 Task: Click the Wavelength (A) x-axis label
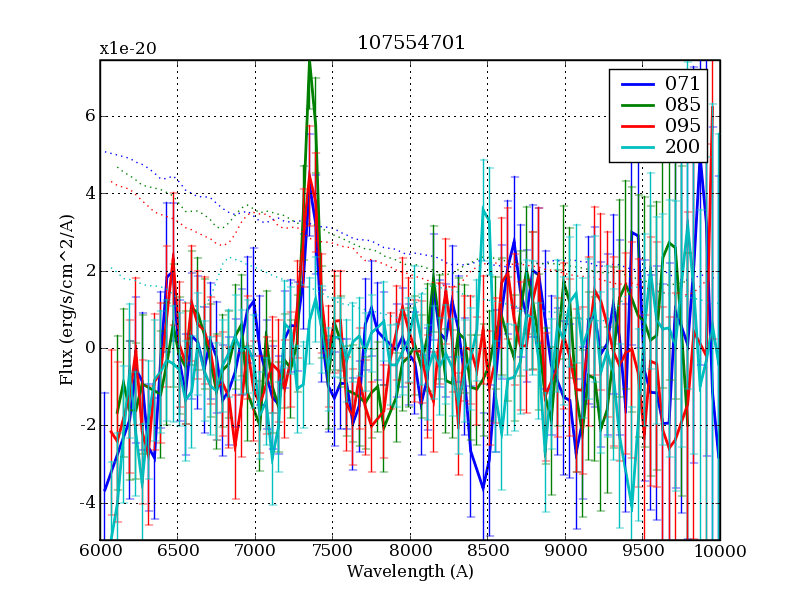click(x=410, y=572)
